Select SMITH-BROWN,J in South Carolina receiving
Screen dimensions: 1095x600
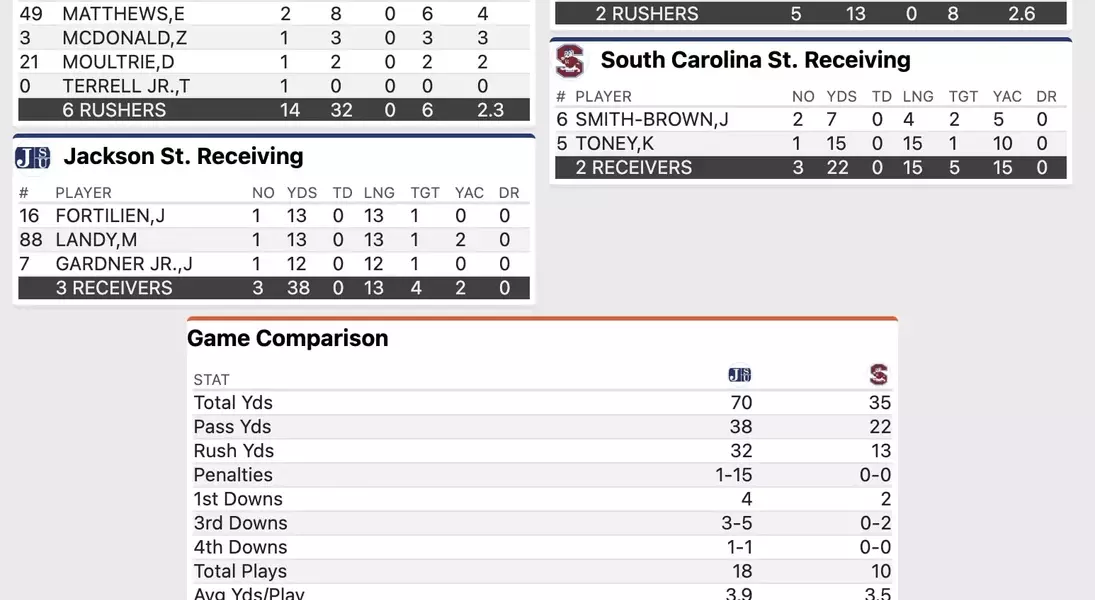(652, 119)
